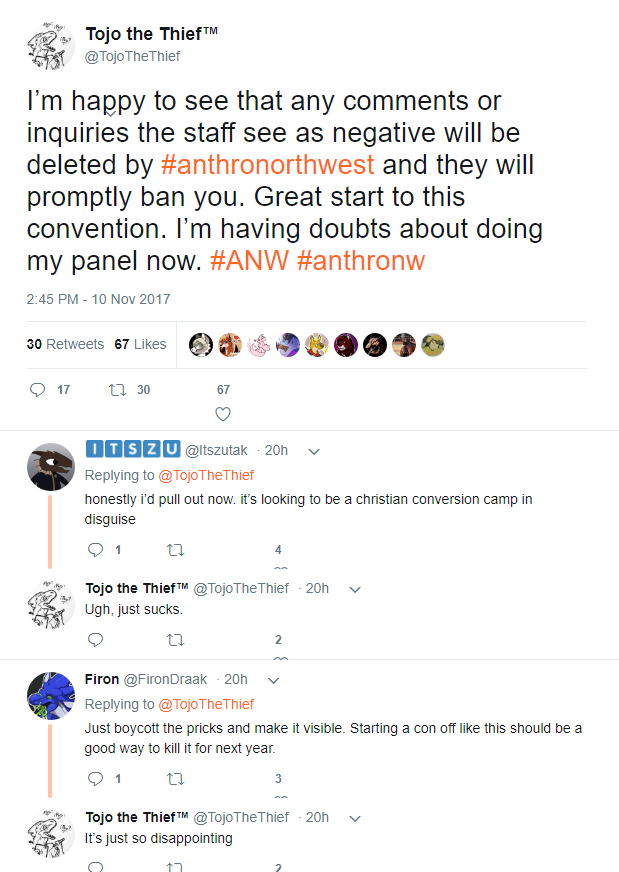Retweet the "Ugh, just sucks." tweet
The width and height of the screenshot is (619, 872).
[x=175, y=639]
